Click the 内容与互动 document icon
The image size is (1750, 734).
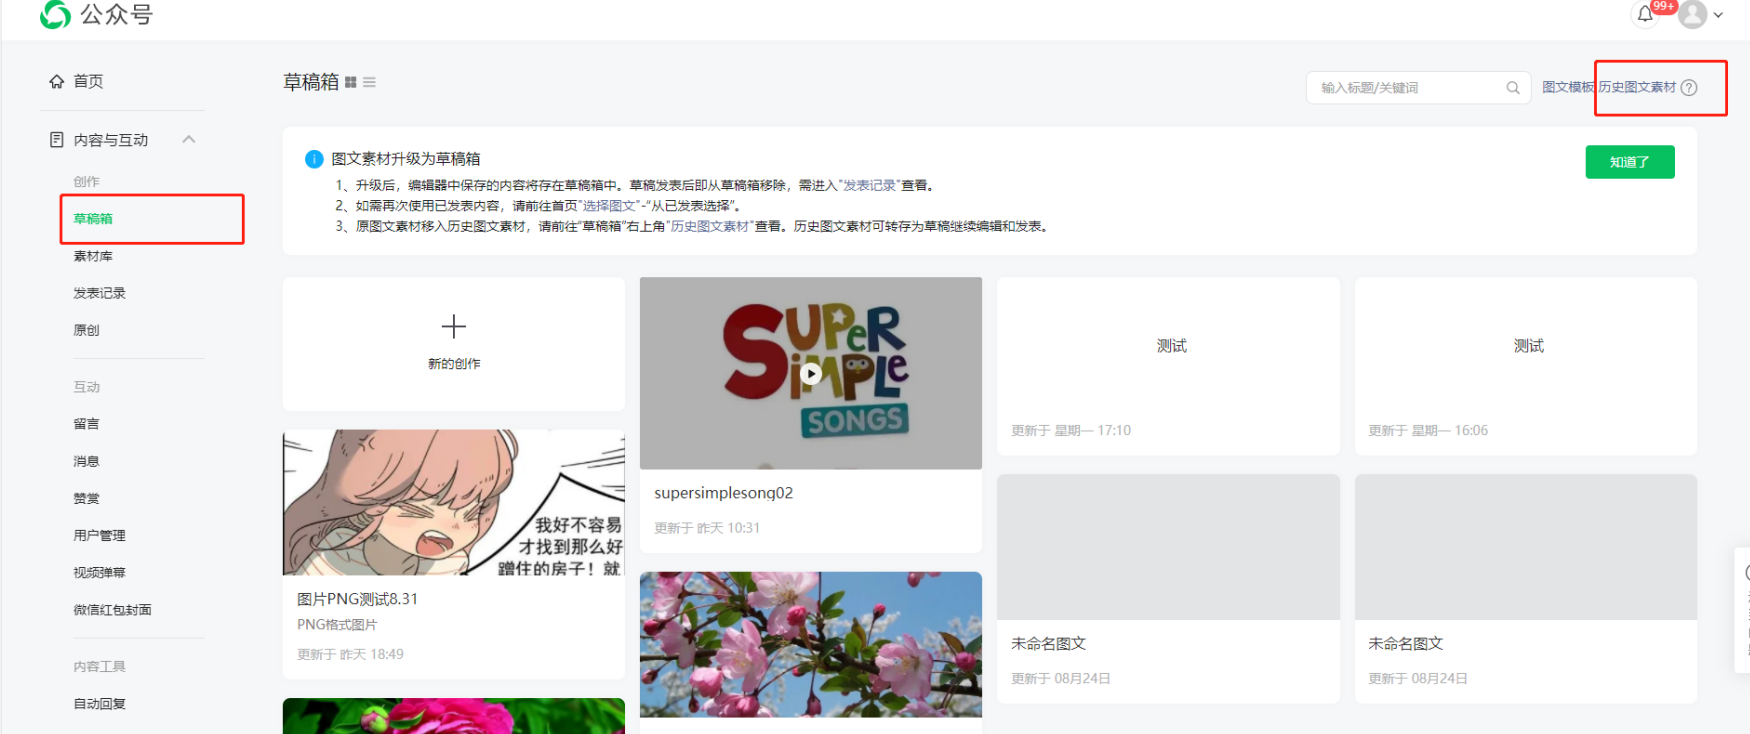click(57, 140)
